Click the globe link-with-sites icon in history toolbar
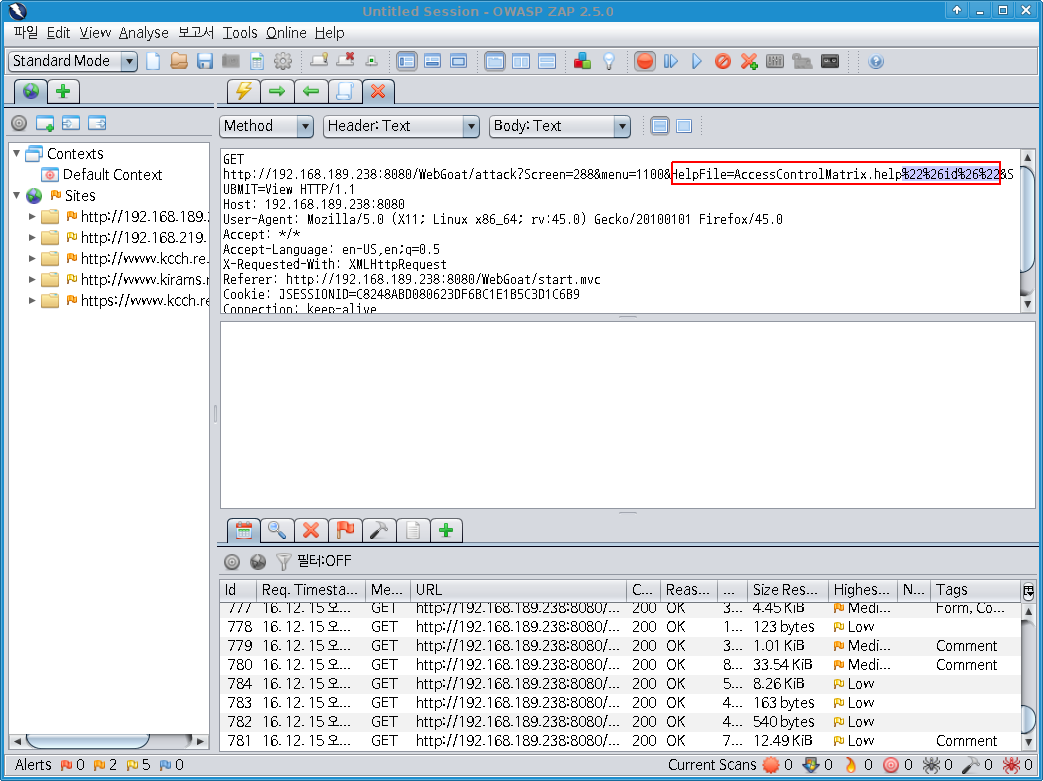 pos(257,561)
